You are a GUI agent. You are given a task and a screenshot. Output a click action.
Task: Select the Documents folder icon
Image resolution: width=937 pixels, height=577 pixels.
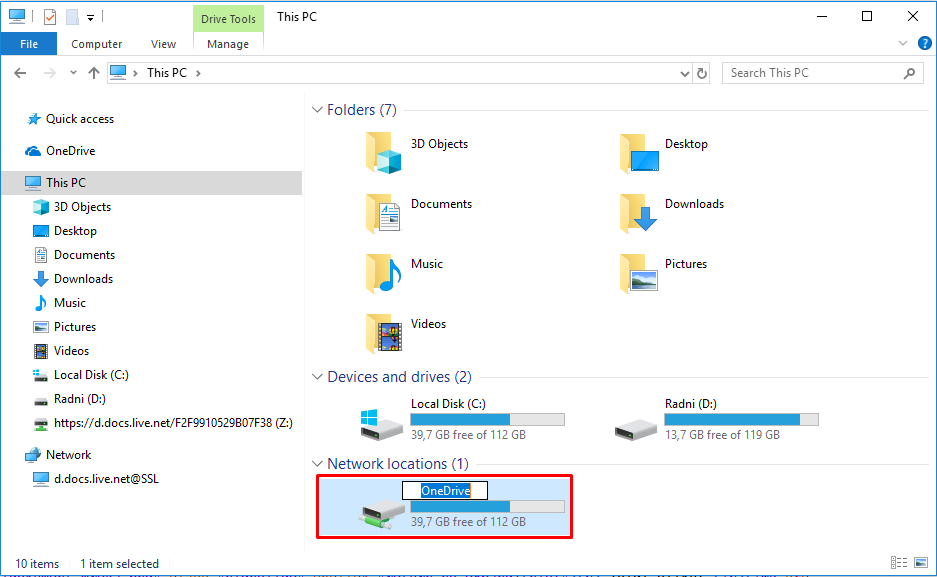click(384, 213)
